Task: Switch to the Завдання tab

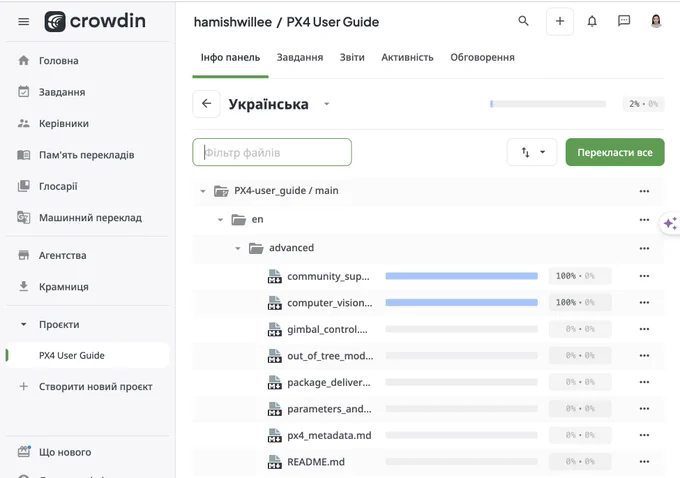Action: click(300, 57)
